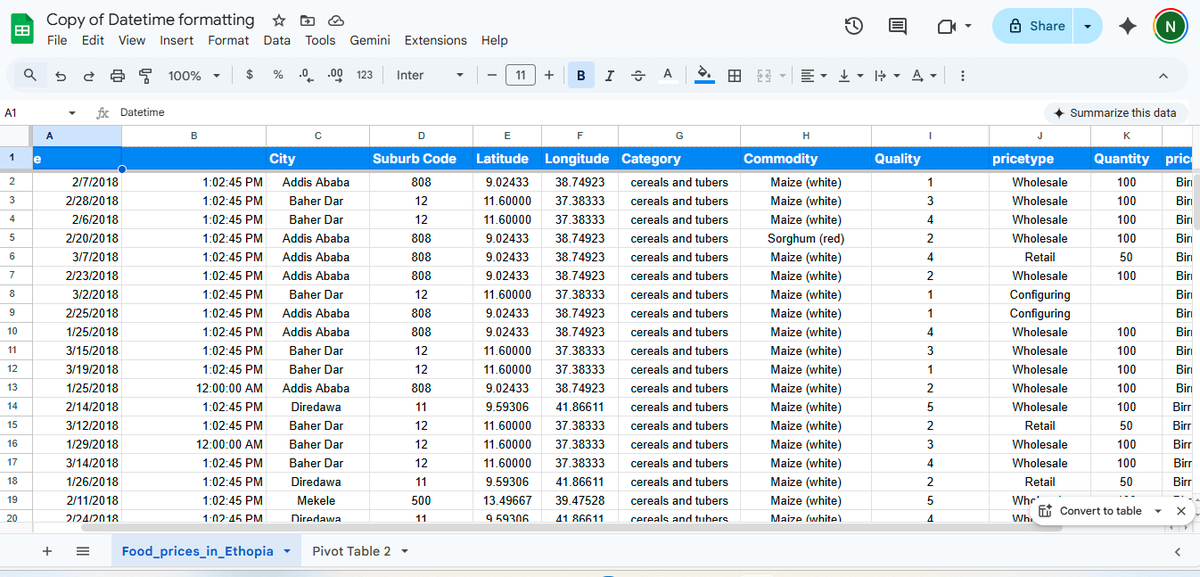
Task: Click the print icon in toolbar
Action: pos(117,75)
